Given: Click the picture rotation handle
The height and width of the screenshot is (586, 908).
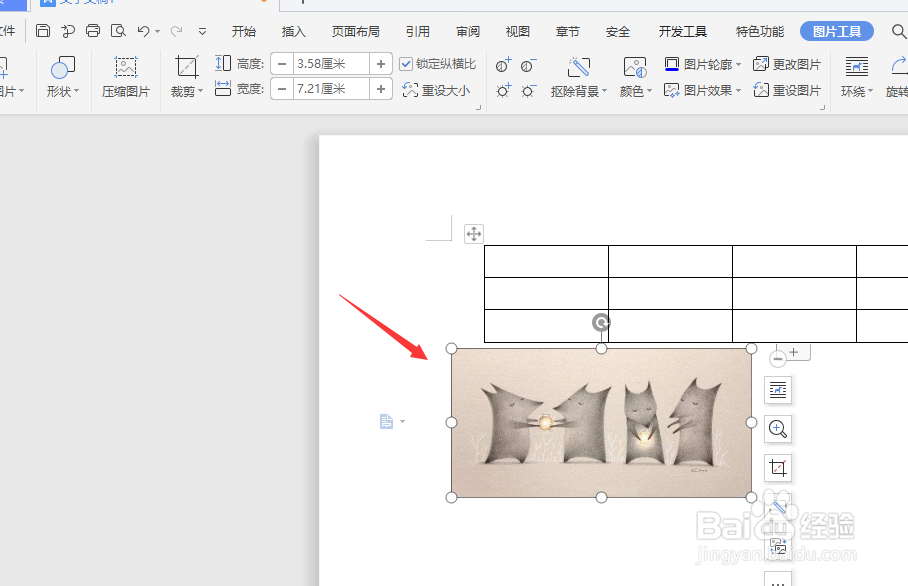Looking at the screenshot, I should (x=601, y=322).
